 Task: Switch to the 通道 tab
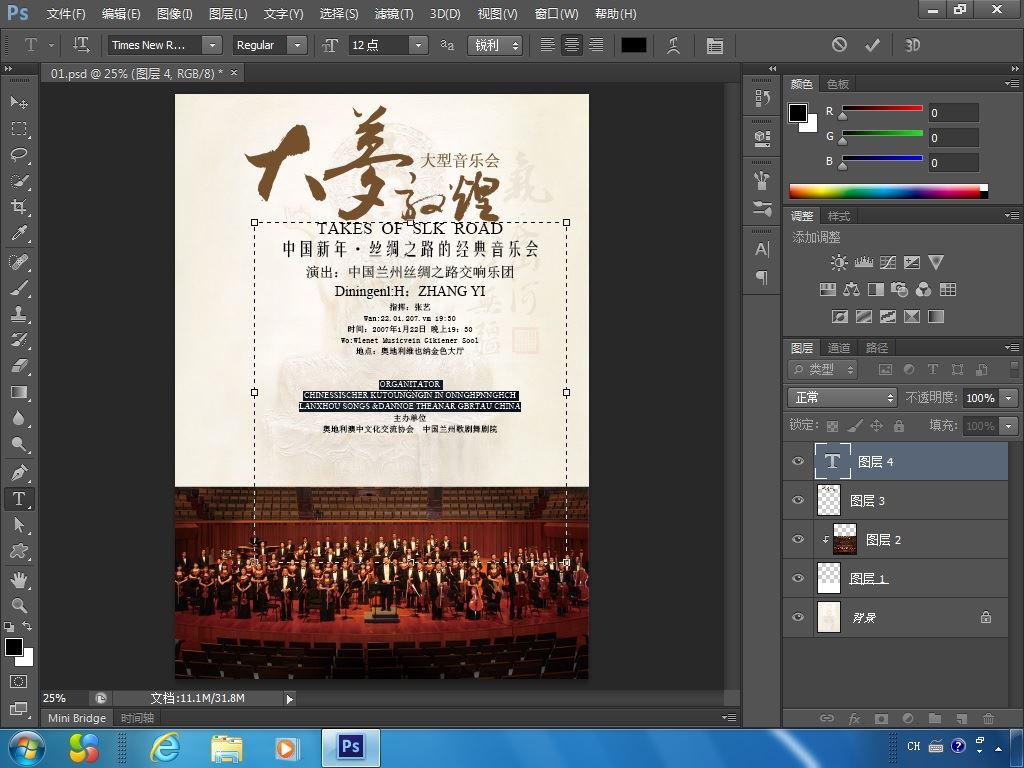[x=839, y=347]
